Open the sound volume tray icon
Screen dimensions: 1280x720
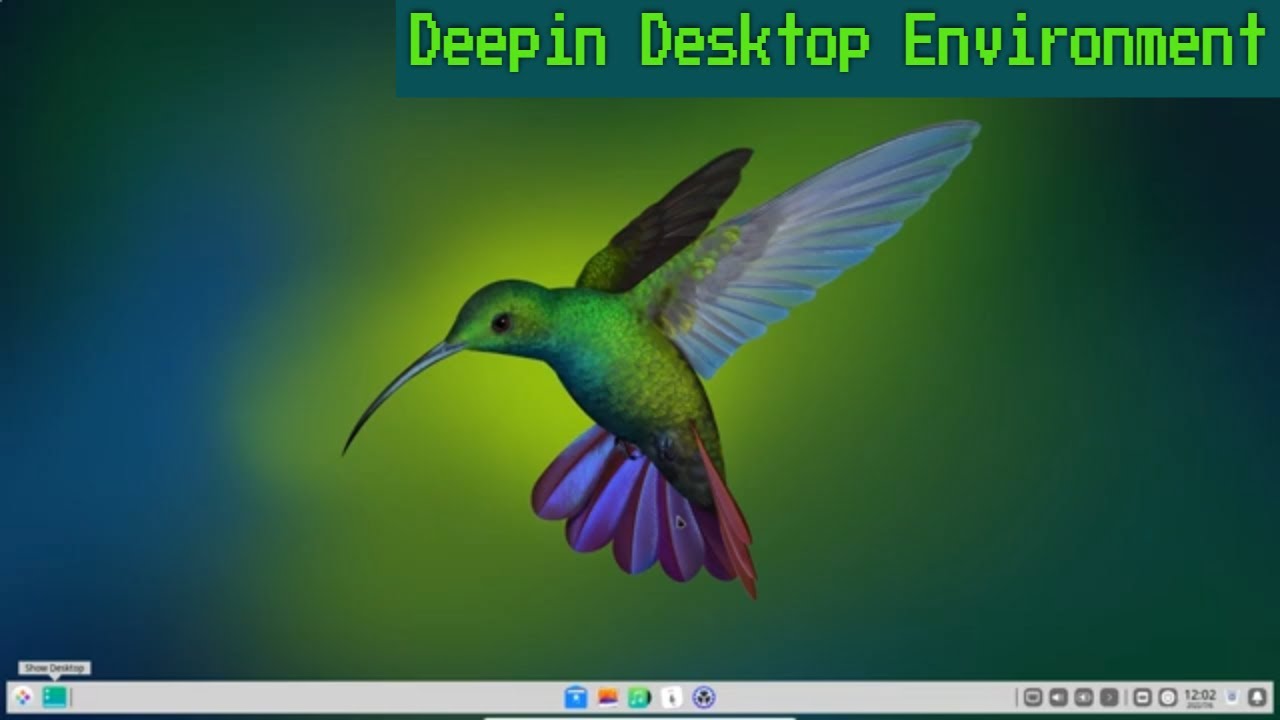1058,697
